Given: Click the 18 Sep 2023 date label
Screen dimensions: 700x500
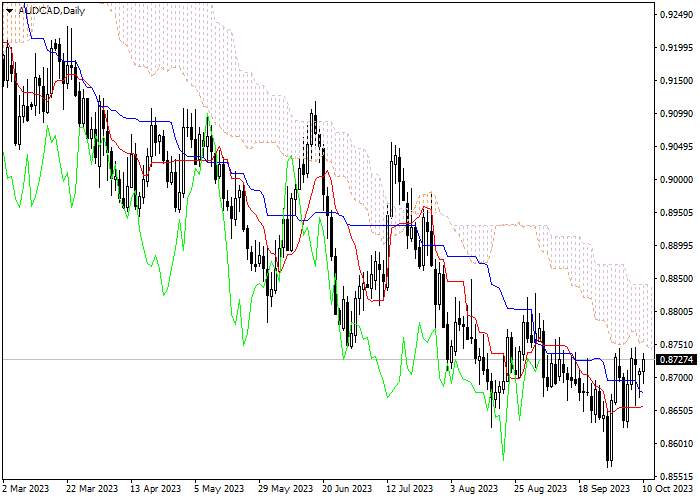Looking at the screenshot, I should [604, 488].
